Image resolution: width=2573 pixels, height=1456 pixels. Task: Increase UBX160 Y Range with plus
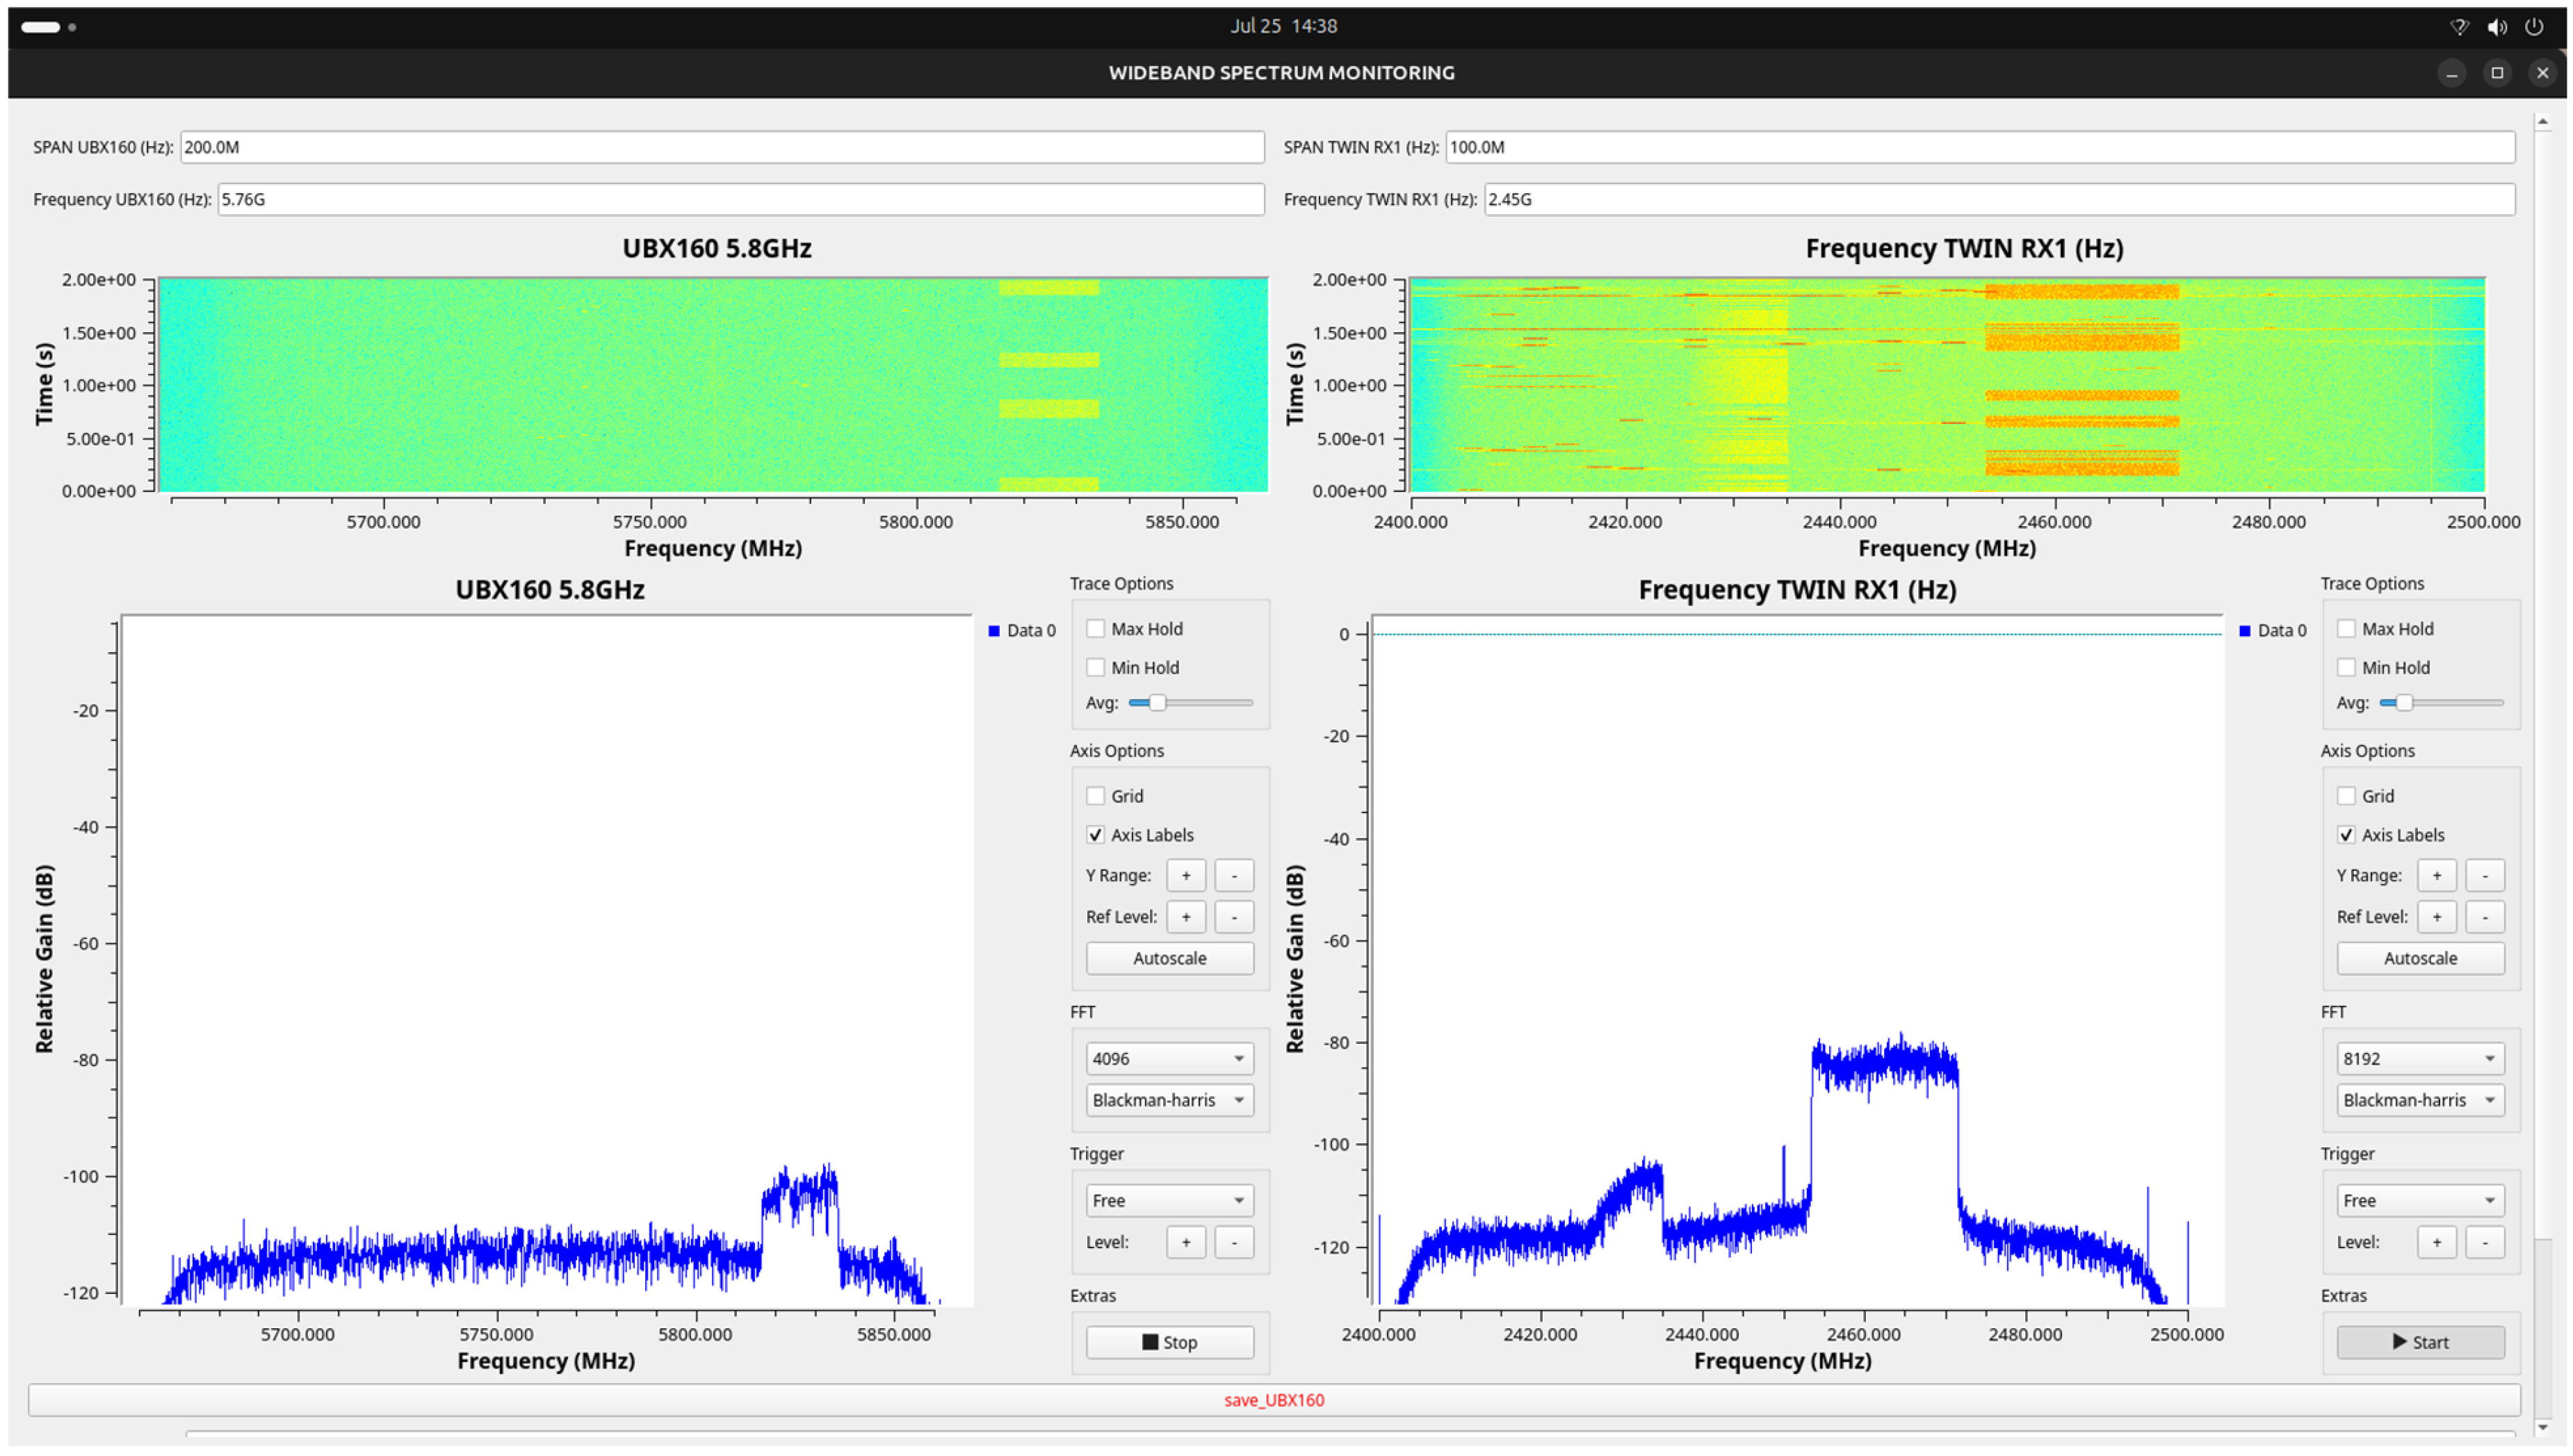pos(1185,875)
